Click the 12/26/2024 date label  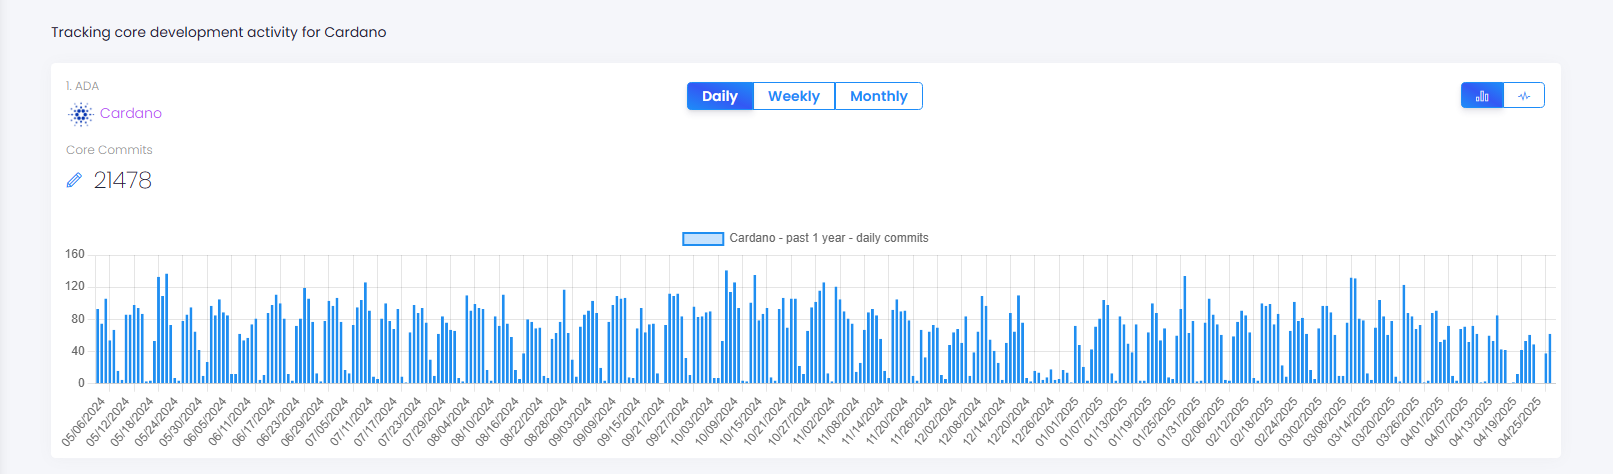1034,421
